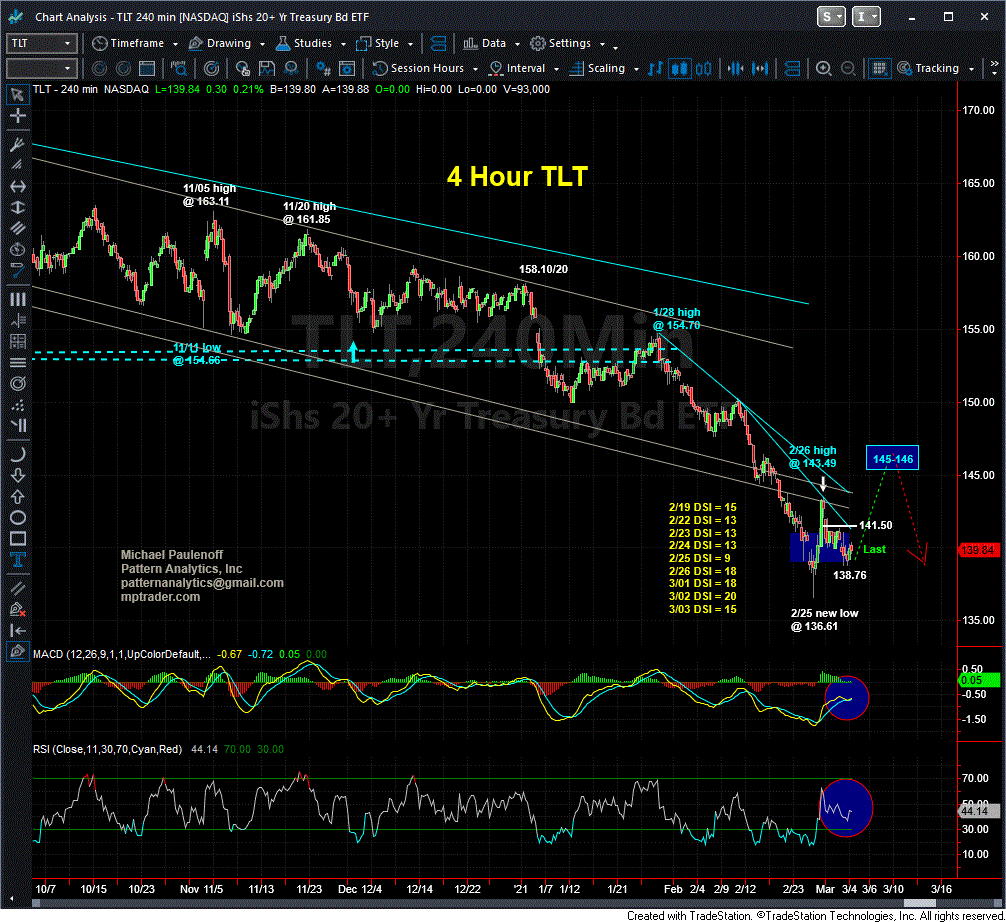
Task: Click the save chart analysis icon
Action: (x=266, y=69)
